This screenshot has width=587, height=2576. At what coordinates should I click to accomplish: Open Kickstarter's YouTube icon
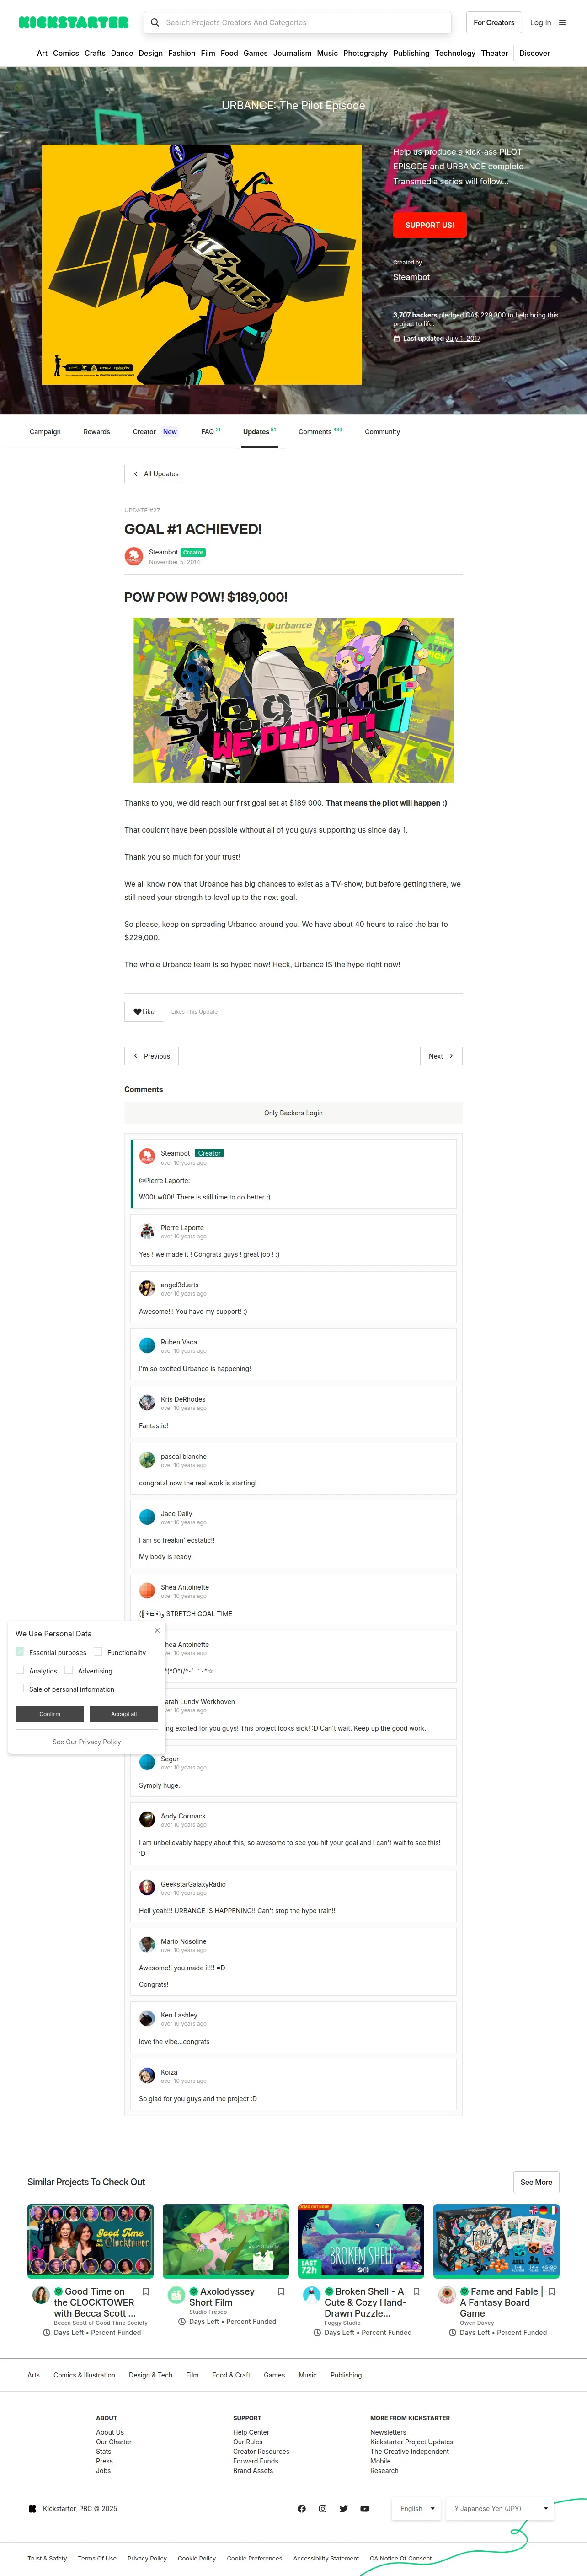coord(364,2508)
